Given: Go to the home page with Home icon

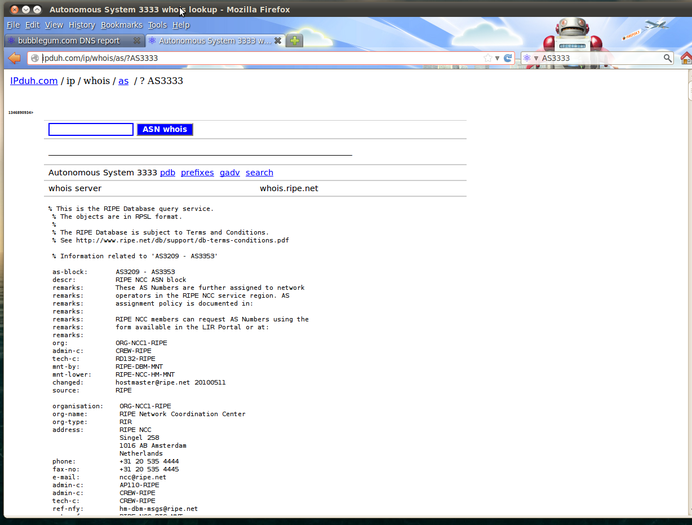Looking at the screenshot, I should pyautogui.click(x=686, y=58).
